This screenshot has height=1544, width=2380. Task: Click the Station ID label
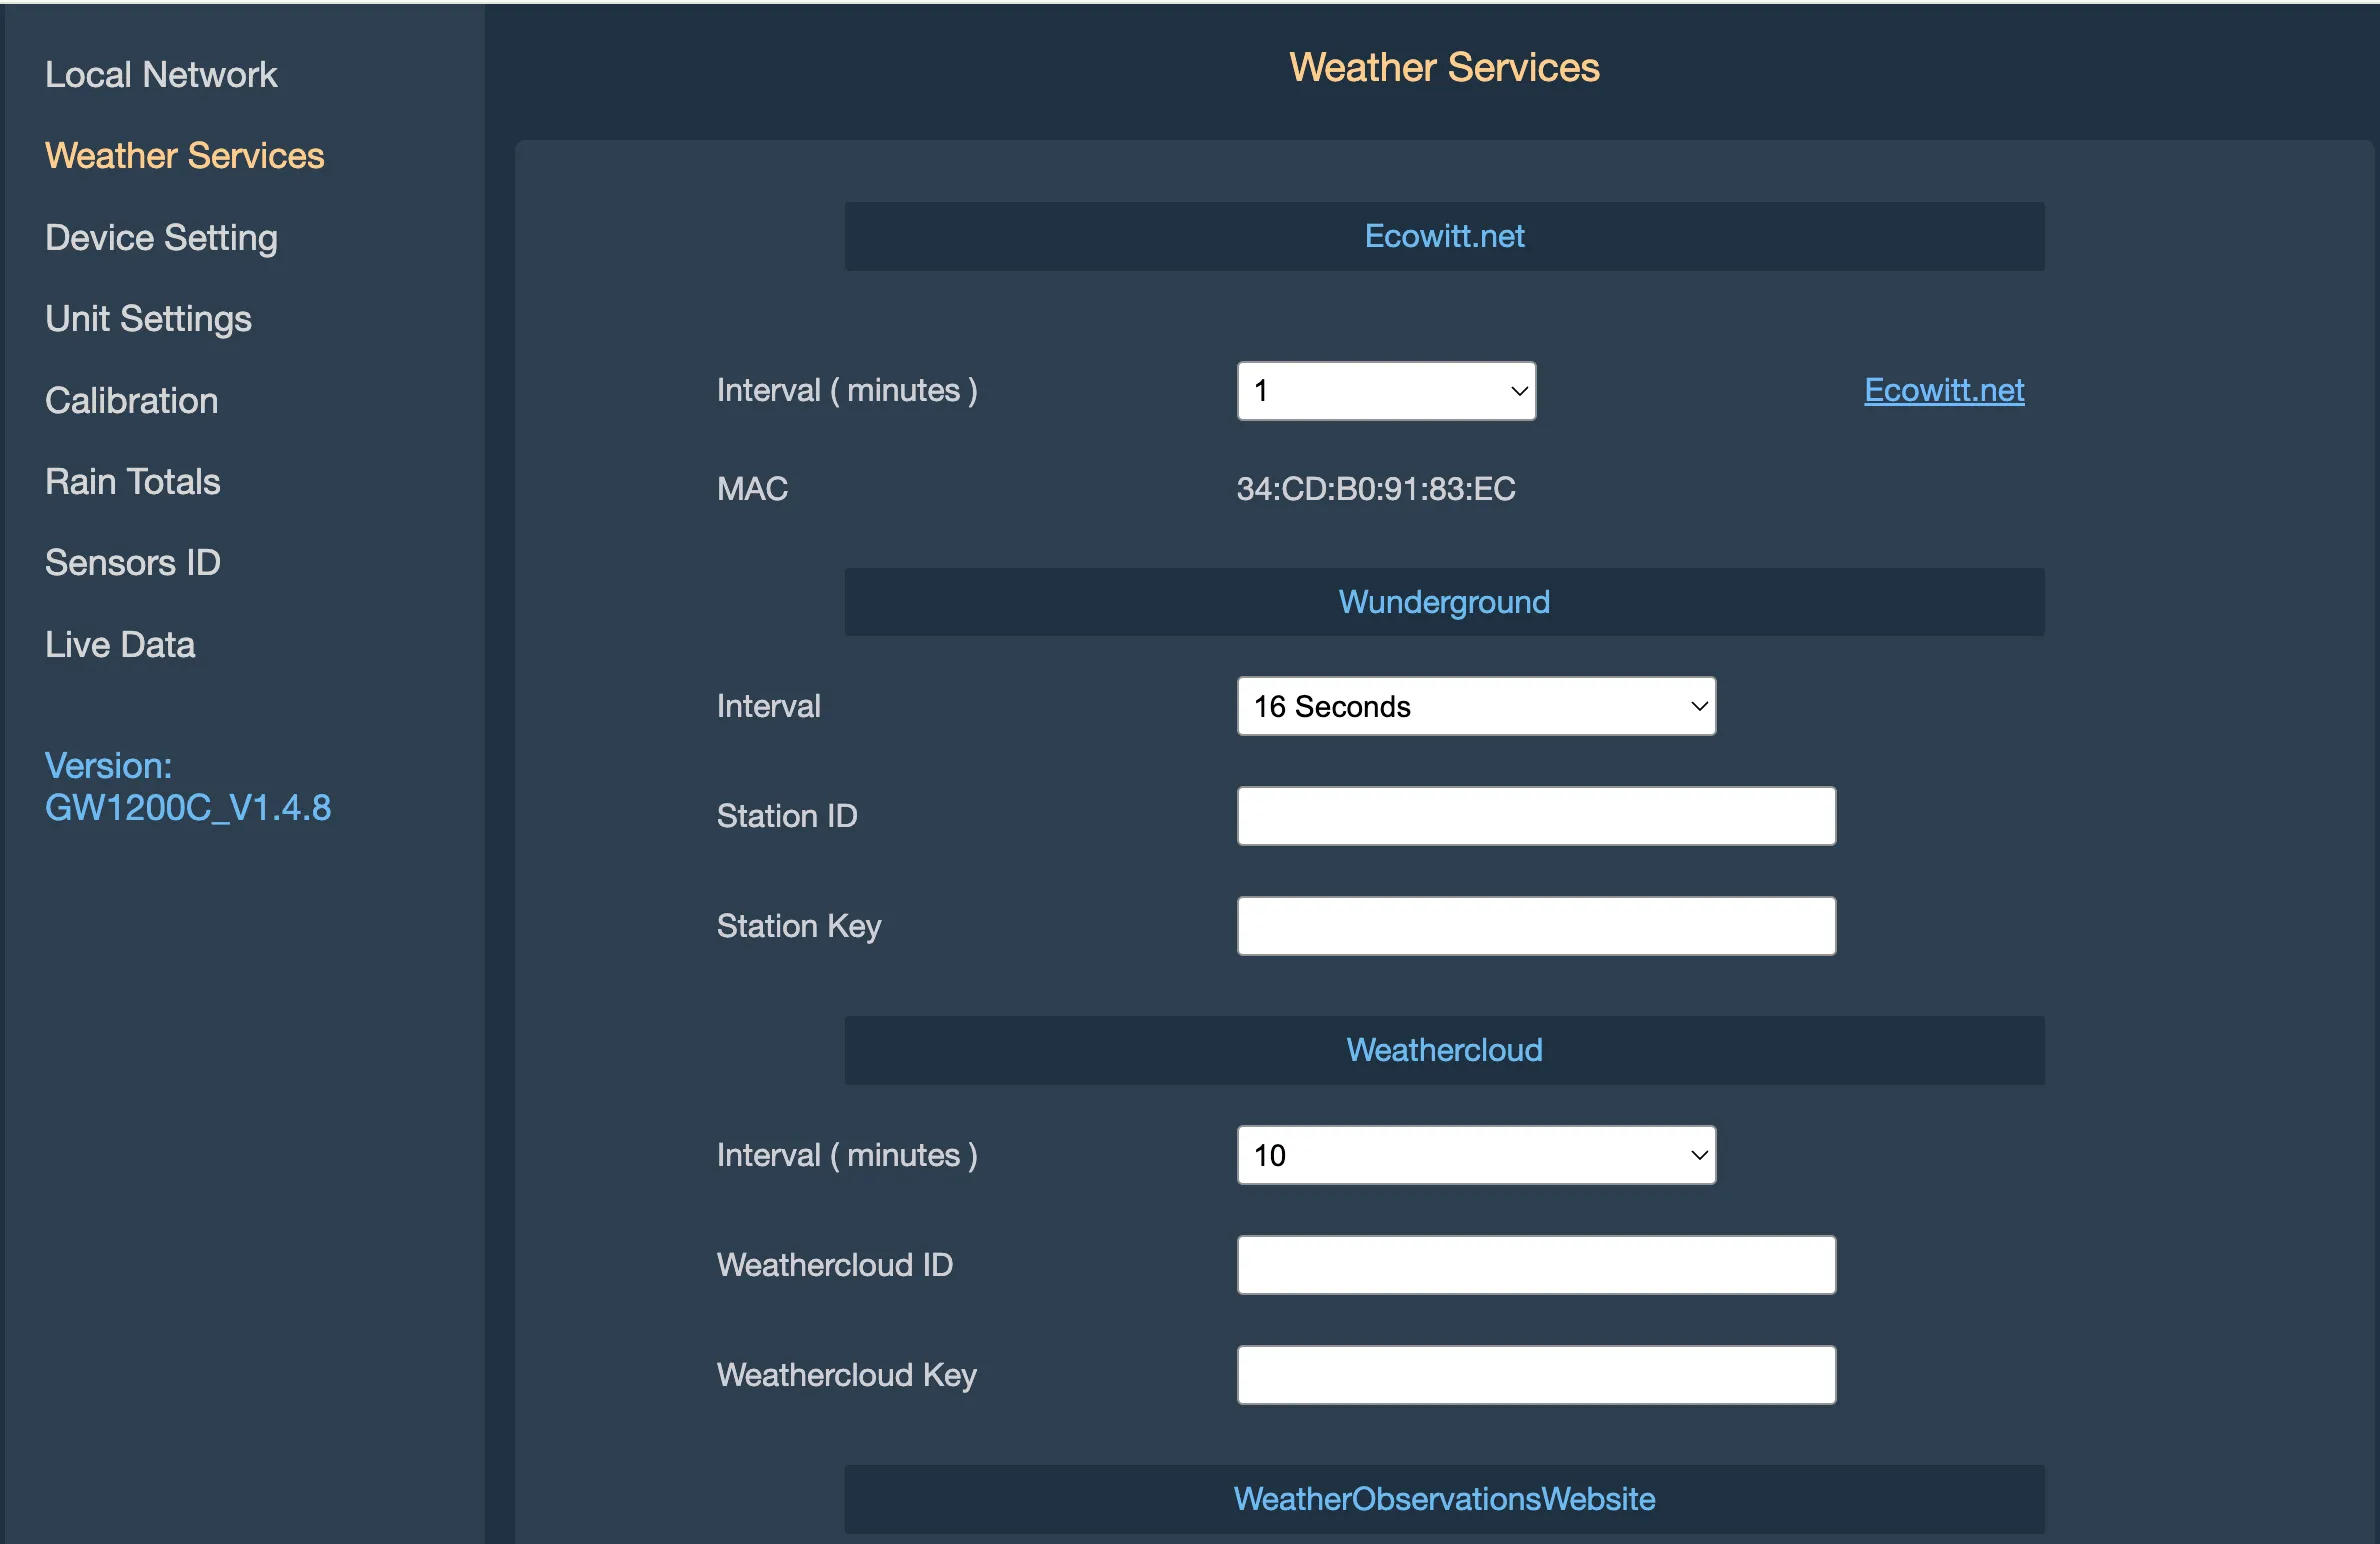coord(787,816)
